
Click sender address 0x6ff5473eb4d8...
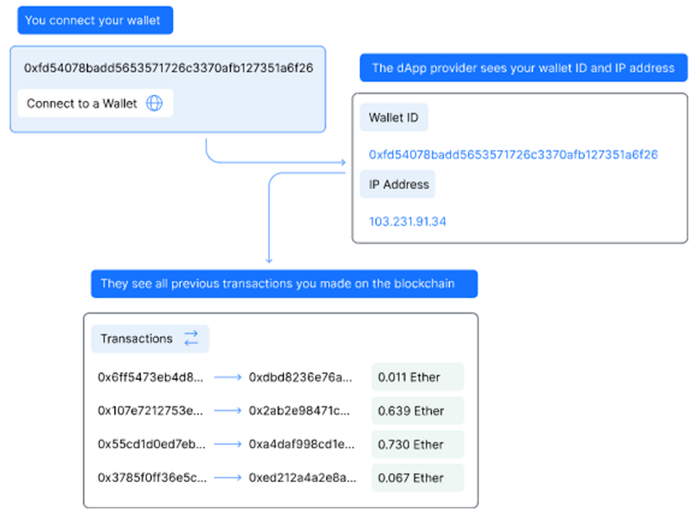tap(150, 377)
